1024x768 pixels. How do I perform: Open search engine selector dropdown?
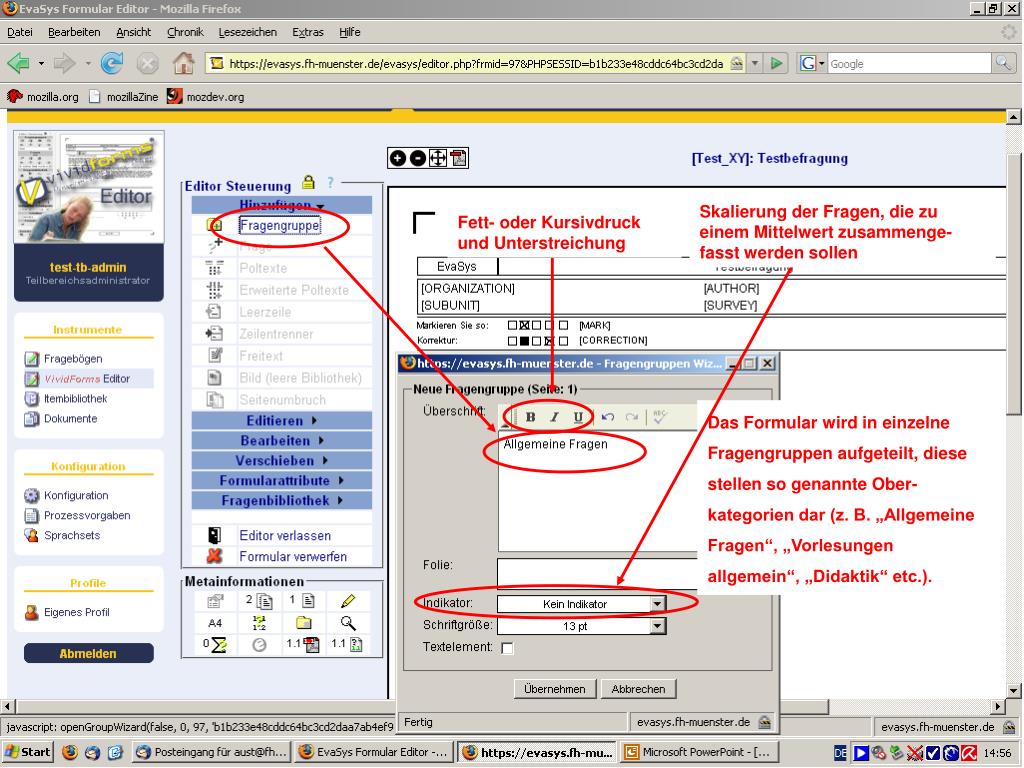coord(822,63)
